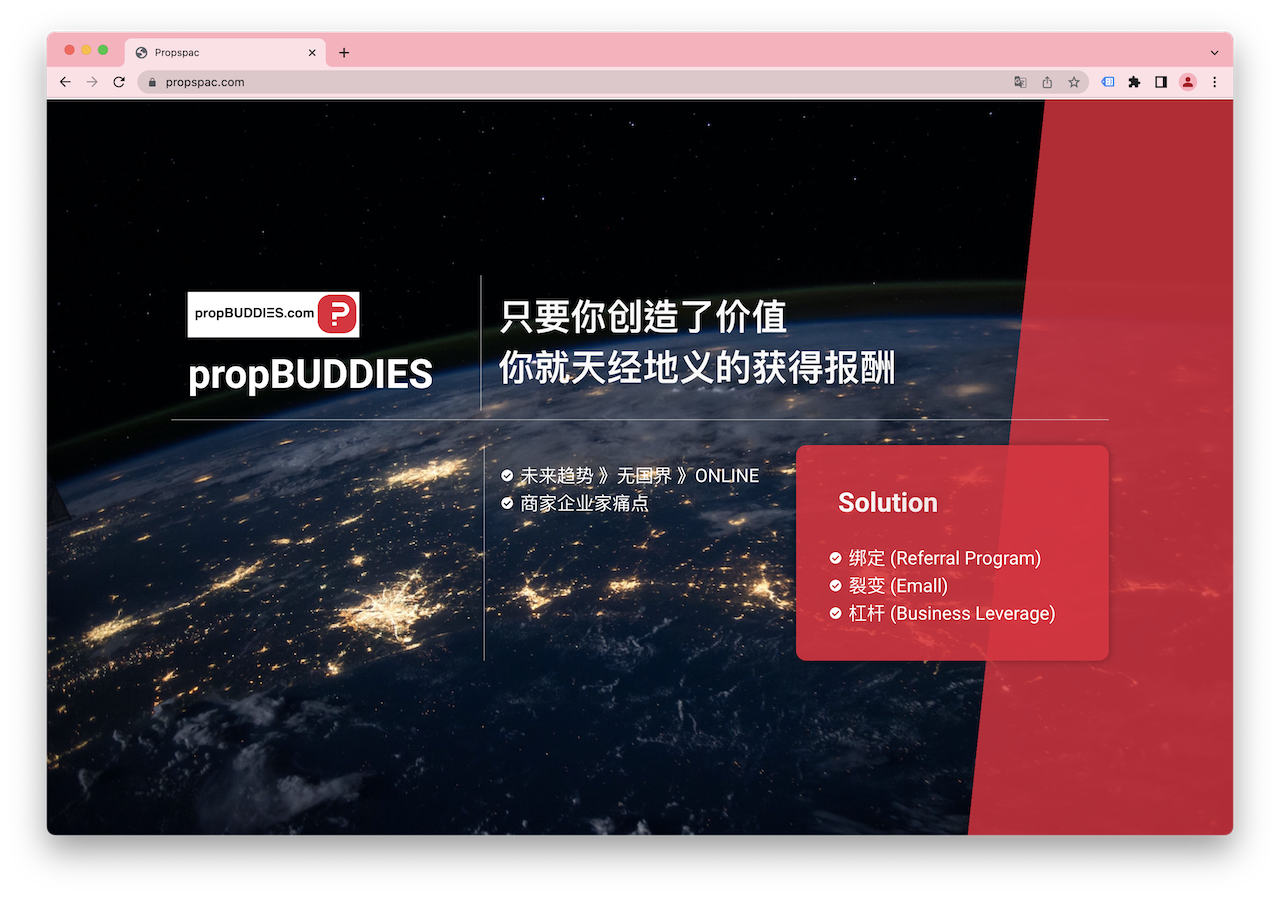Click 裂变 (Email) item
1280x897 pixels.
click(898, 586)
